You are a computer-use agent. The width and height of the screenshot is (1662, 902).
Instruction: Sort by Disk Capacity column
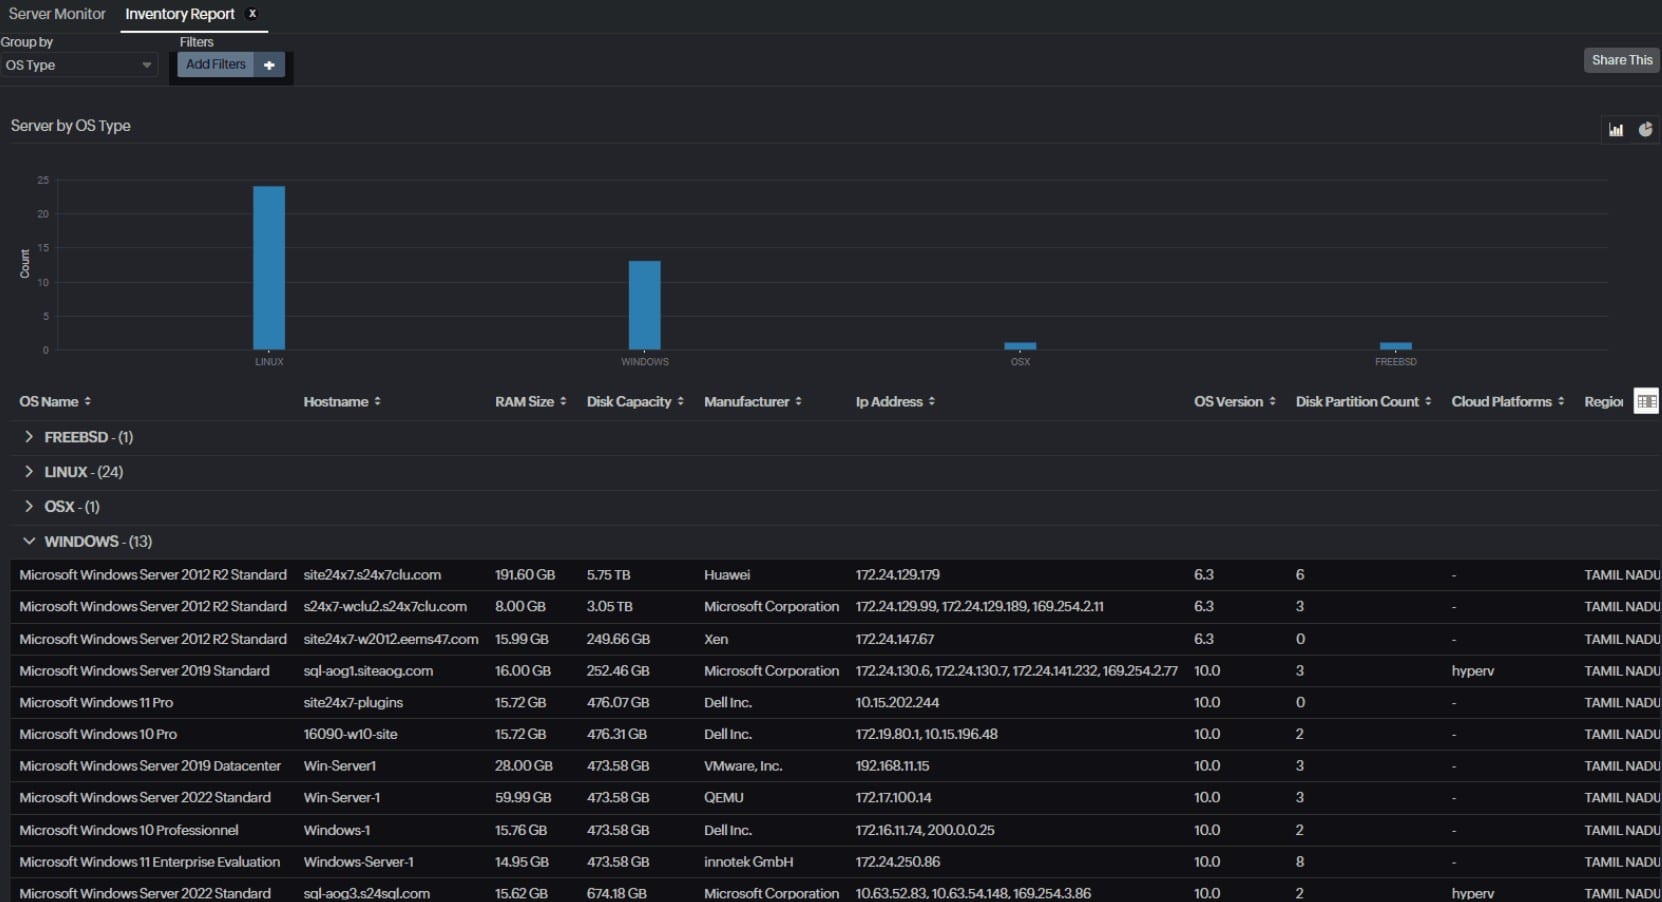coord(635,401)
